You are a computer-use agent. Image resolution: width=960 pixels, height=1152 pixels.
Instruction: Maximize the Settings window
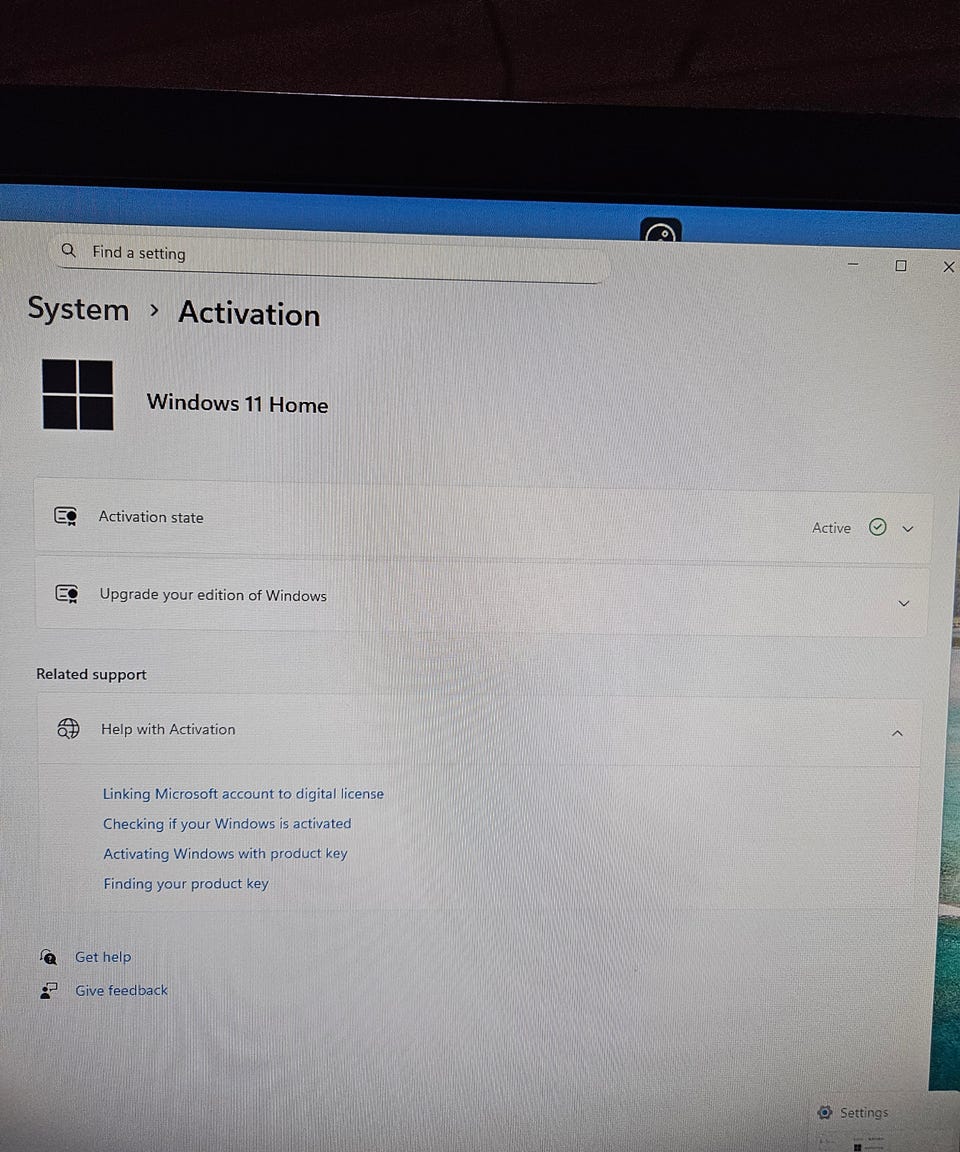(901, 265)
